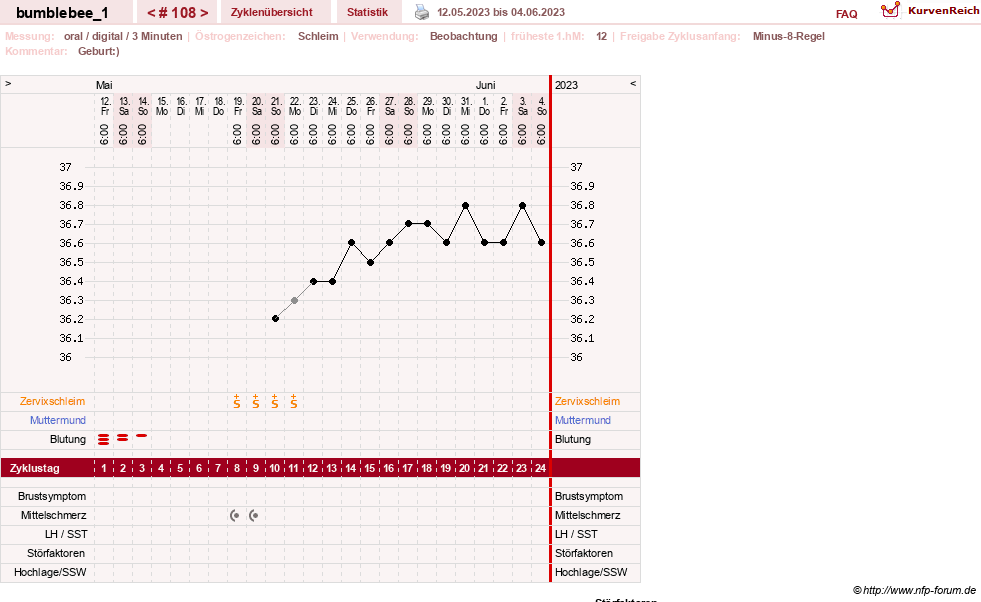Click the right Hochlage/SSW label
Image resolution: width=981 pixels, height=602 pixels.
pos(591,572)
